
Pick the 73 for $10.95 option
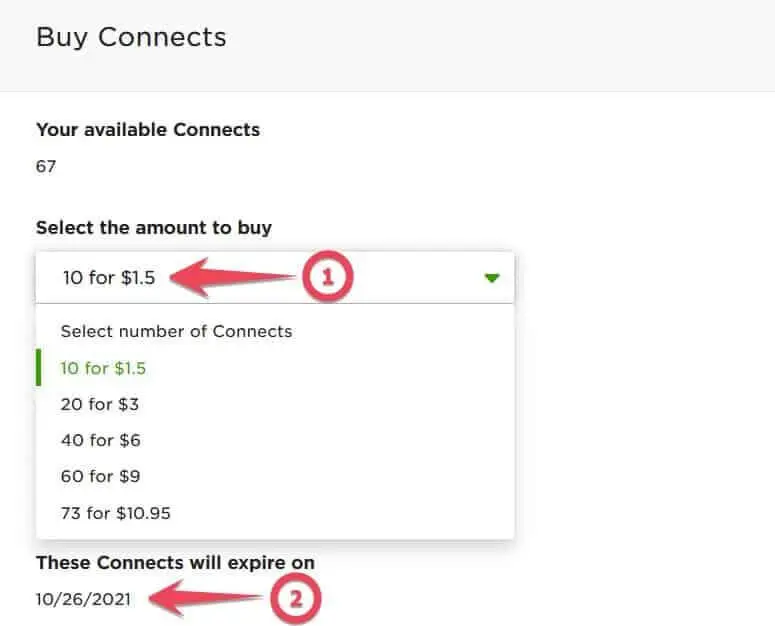point(115,513)
